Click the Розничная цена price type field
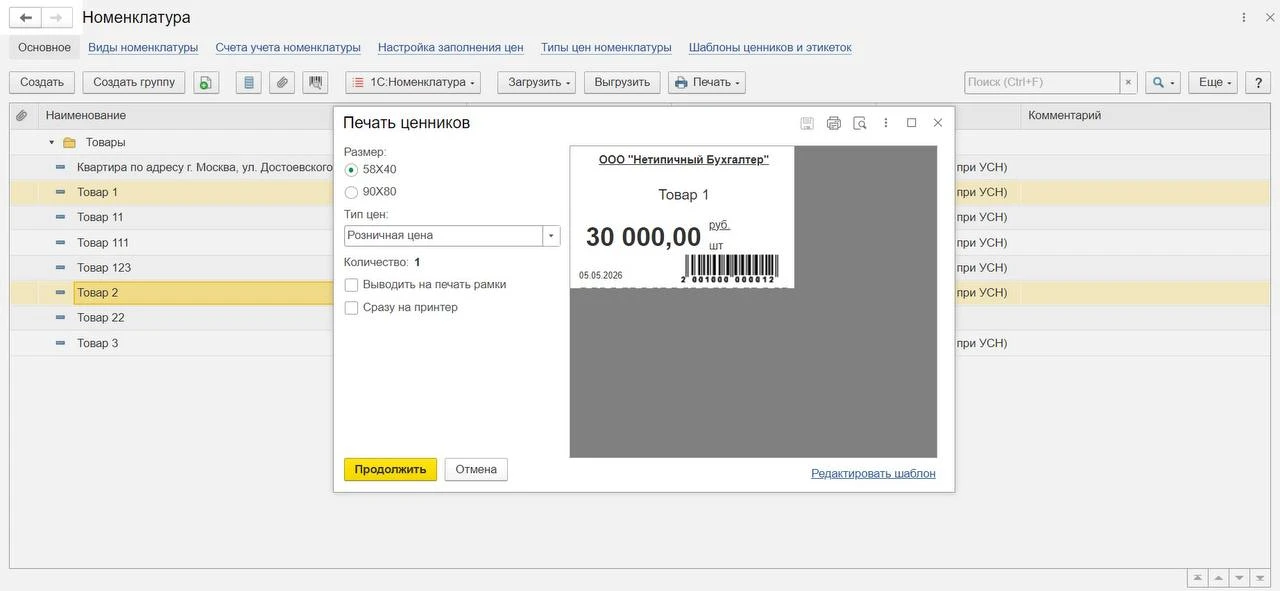Image resolution: width=1280 pixels, height=591 pixels. point(444,236)
